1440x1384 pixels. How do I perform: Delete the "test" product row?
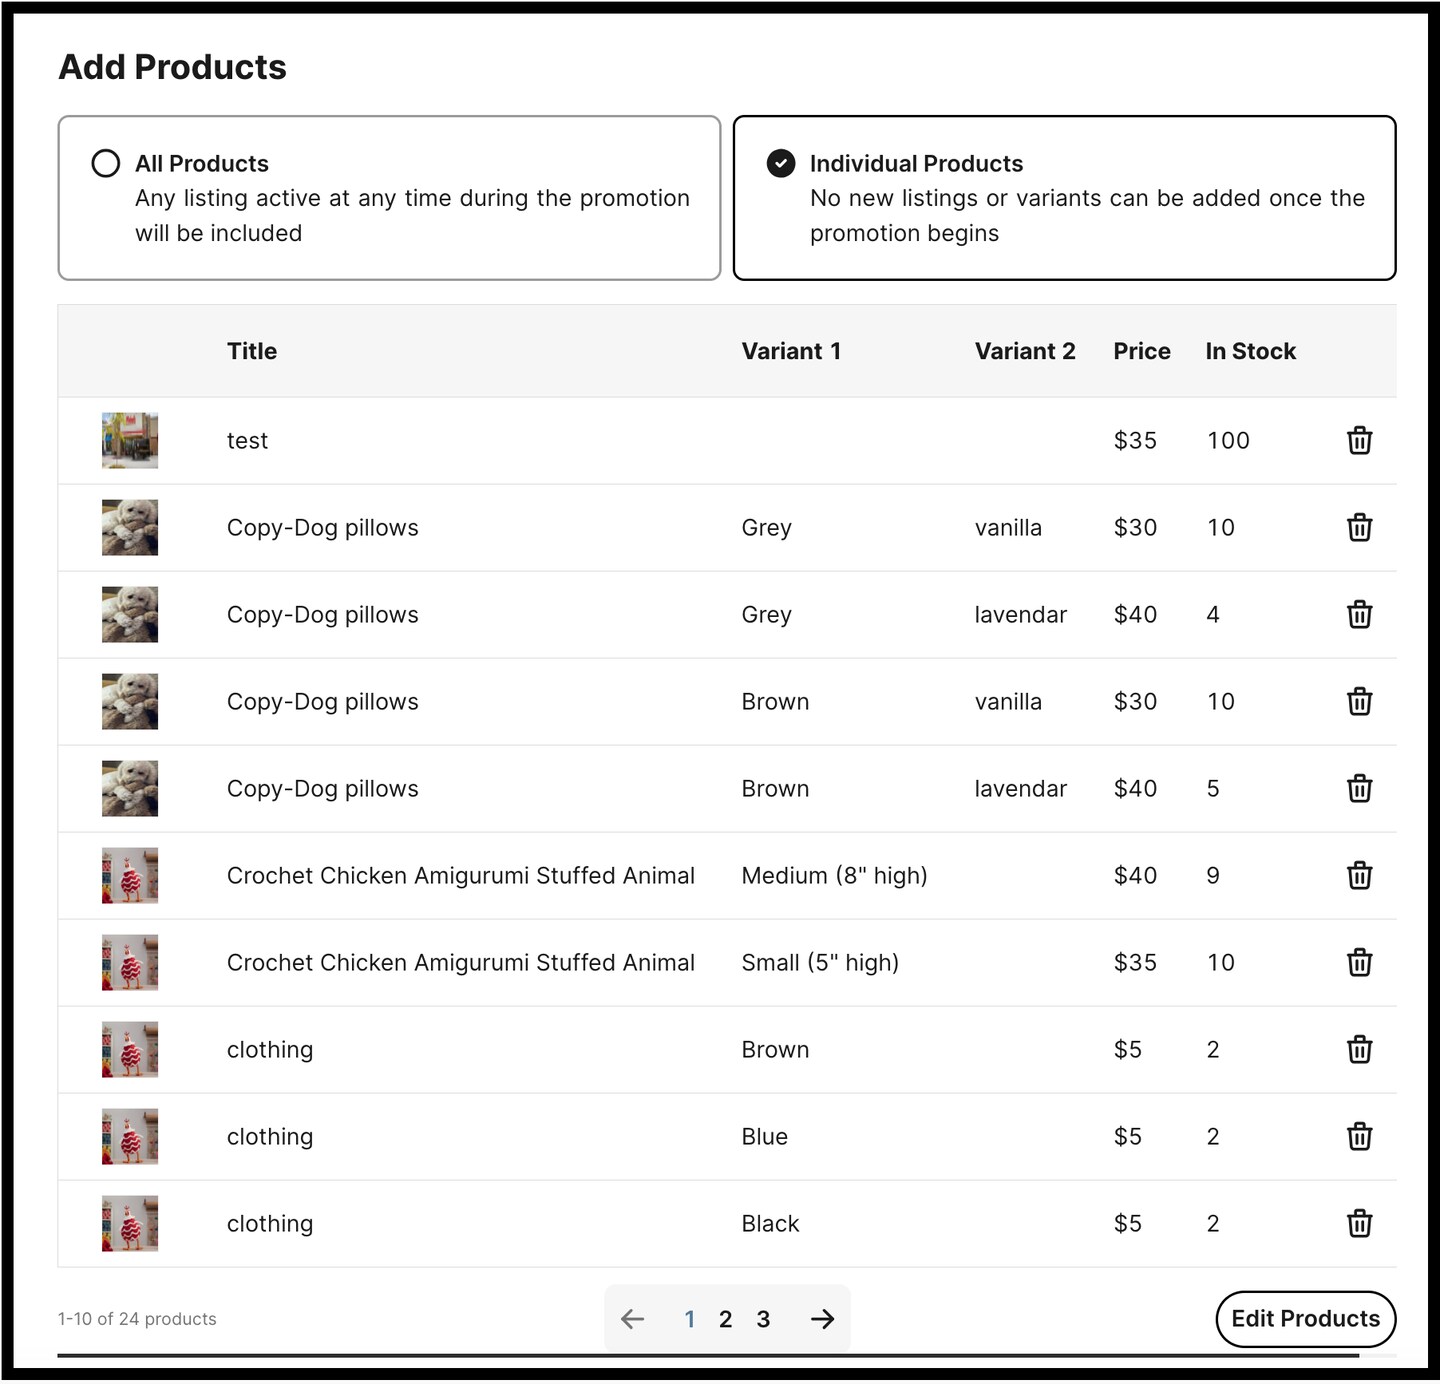point(1358,440)
